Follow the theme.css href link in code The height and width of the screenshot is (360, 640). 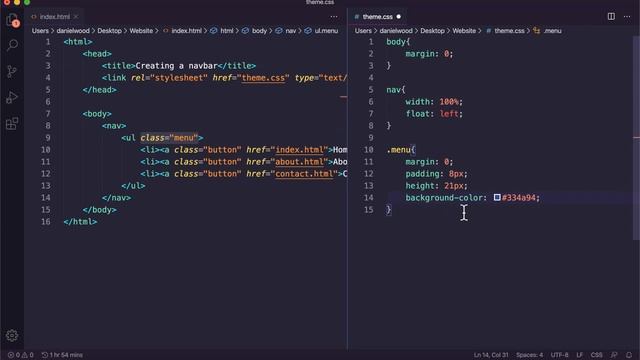[263, 78]
